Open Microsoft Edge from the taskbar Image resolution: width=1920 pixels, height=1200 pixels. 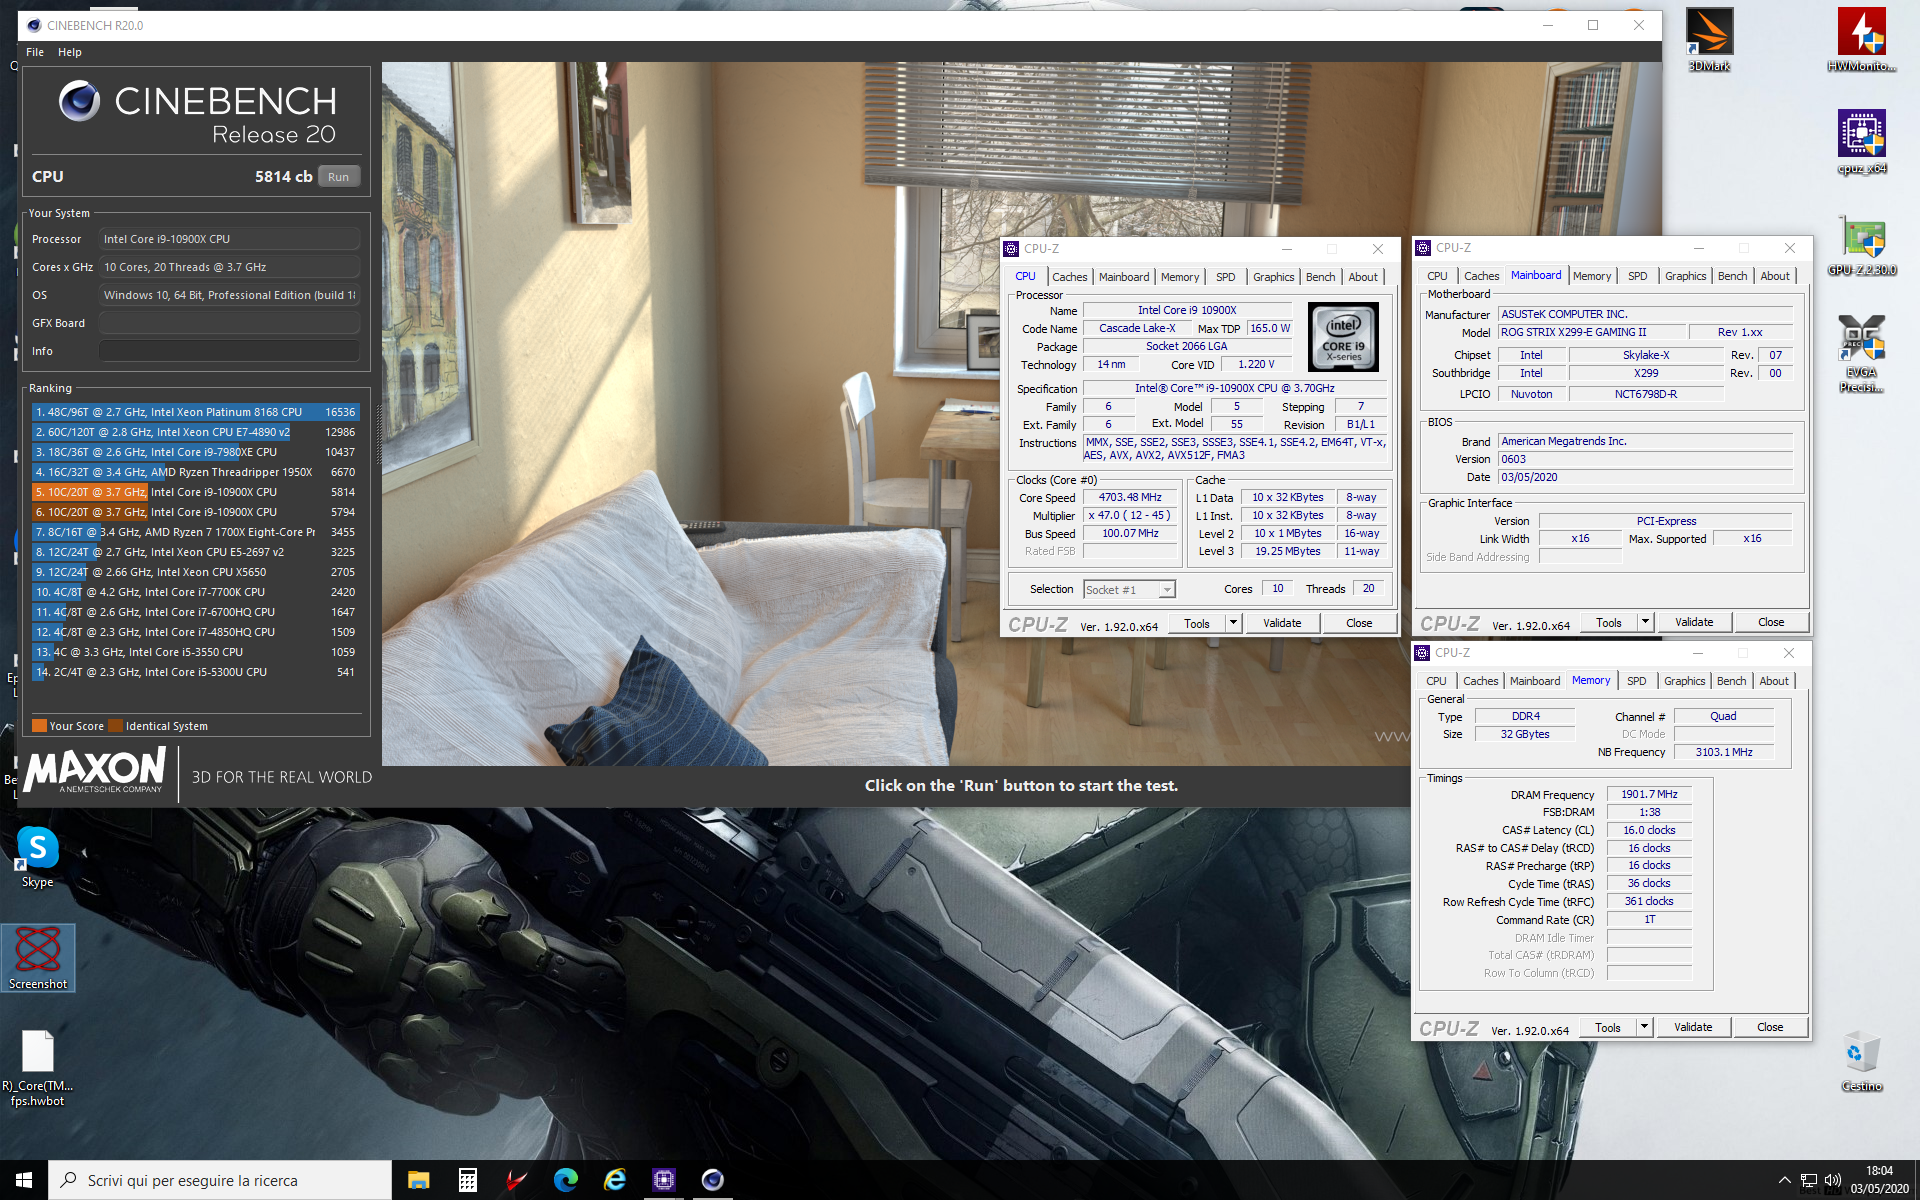pyautogui.click(x=565, y=1180)
